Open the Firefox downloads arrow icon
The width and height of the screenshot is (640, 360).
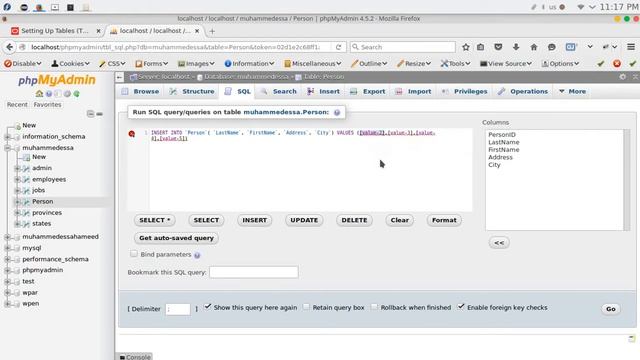pyautogui.click(x=516, y=47)
